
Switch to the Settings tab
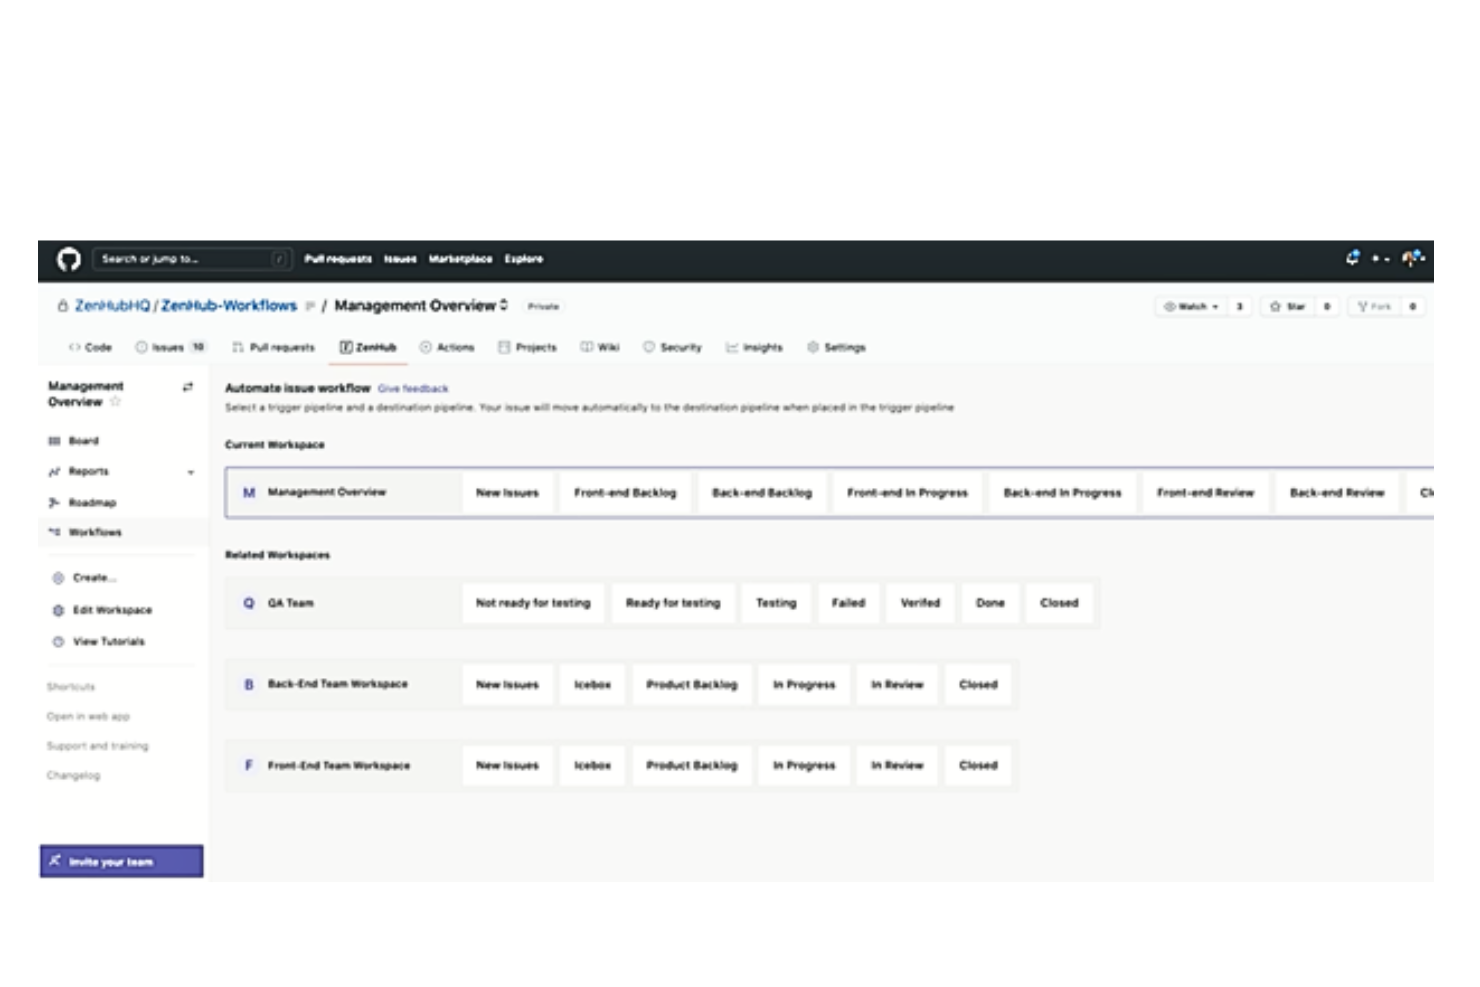coord(836,348)
